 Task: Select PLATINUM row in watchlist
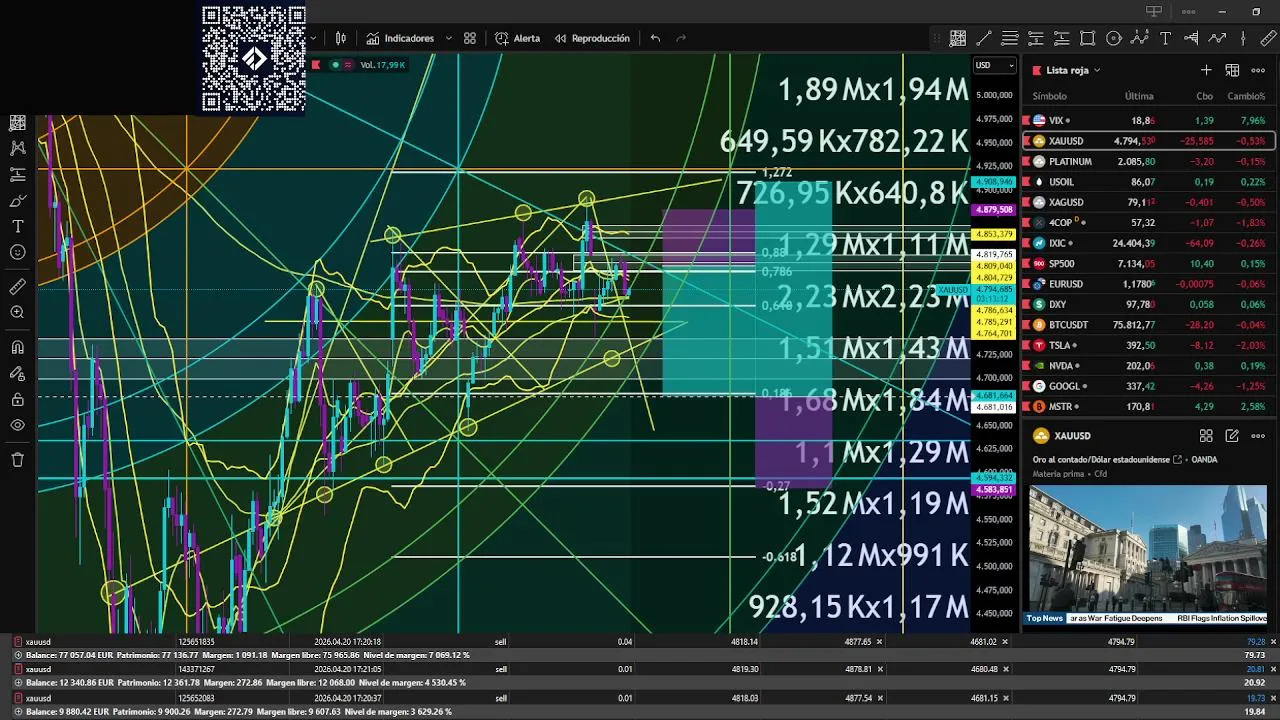tap(1148, 161)
